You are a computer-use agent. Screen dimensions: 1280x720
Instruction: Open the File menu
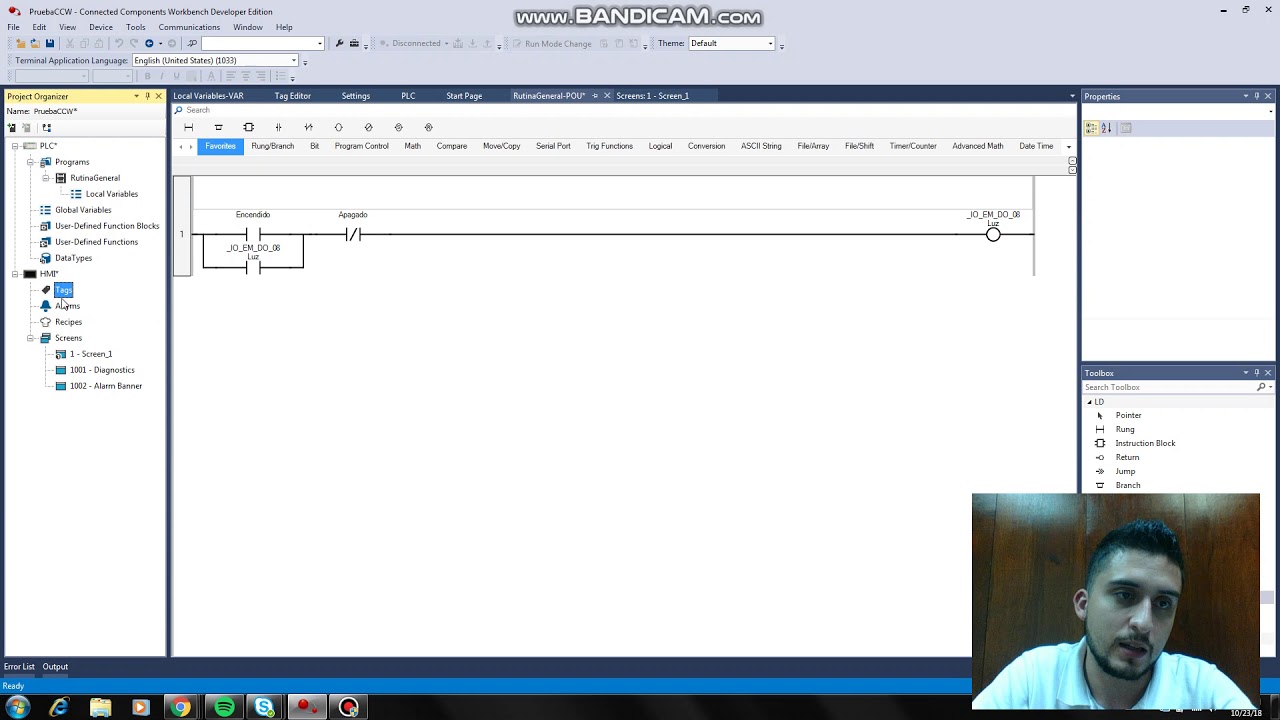point(13,27)
